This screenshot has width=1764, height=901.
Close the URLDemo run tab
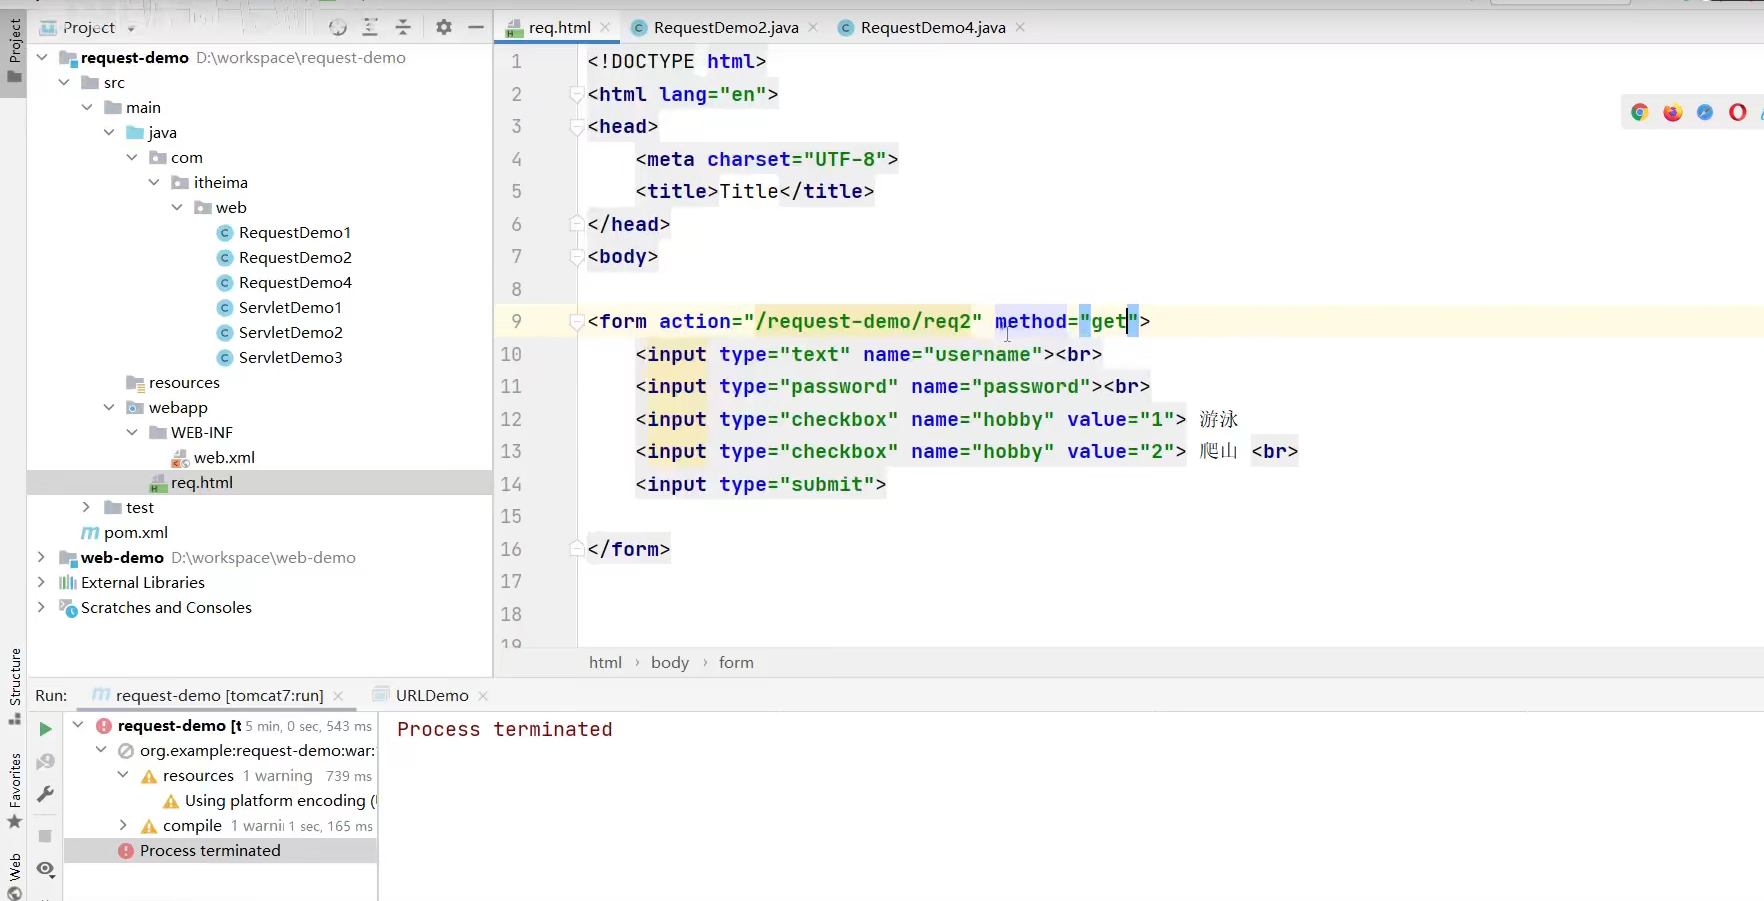(483, 696)
